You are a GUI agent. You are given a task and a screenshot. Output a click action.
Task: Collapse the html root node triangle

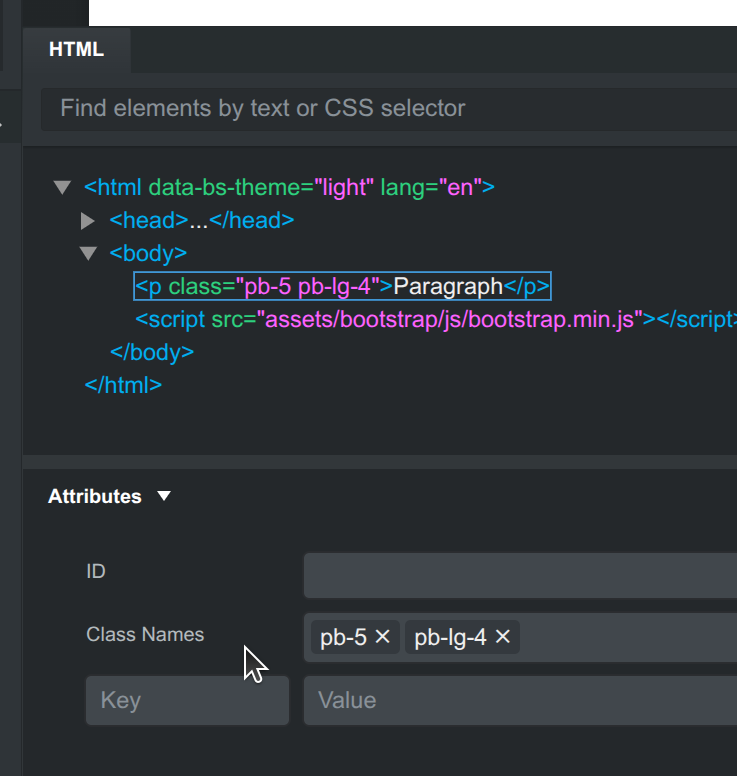[x=63, y=187]
